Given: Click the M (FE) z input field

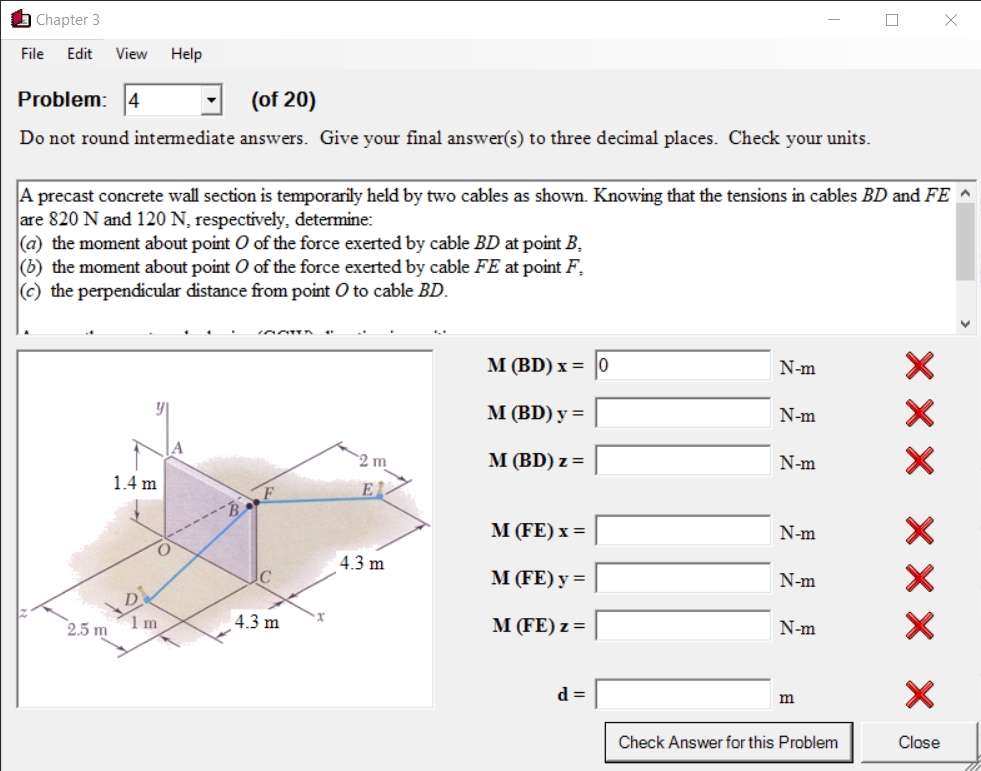Looking at the screenshot, I should pos(683,625).
